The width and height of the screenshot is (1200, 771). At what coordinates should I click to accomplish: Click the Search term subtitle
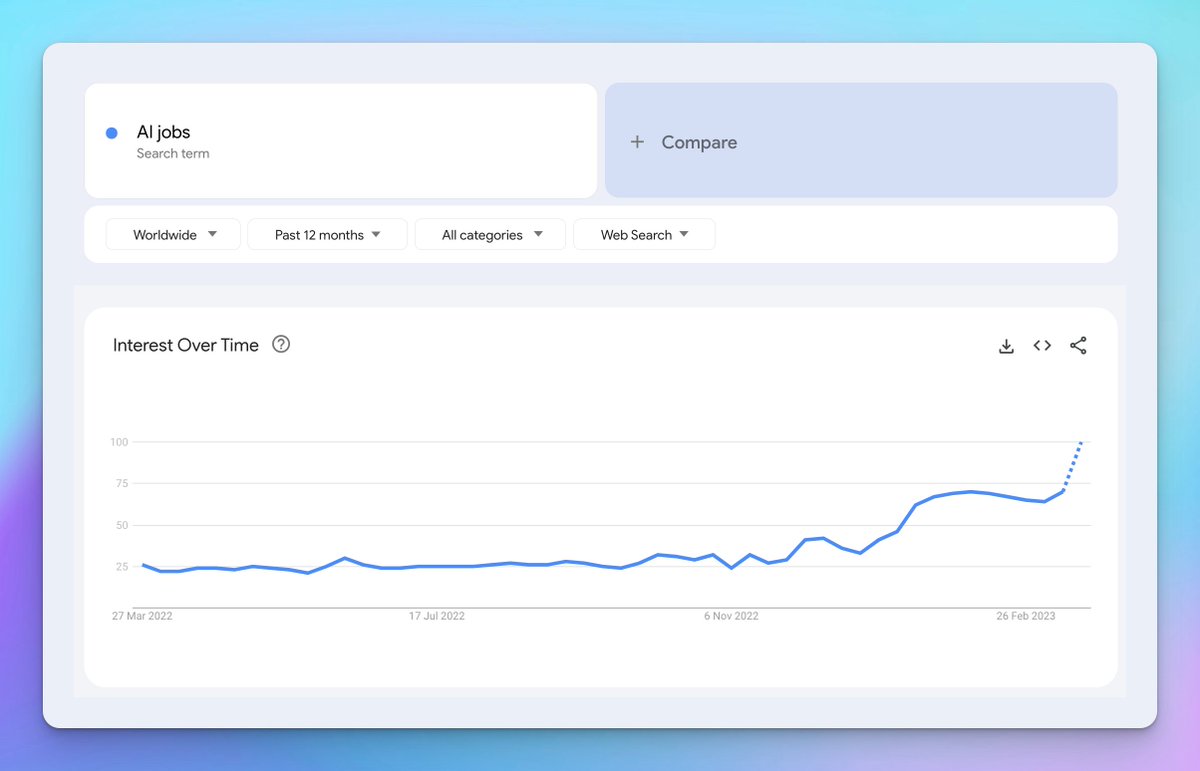click(x=173, y=154)
